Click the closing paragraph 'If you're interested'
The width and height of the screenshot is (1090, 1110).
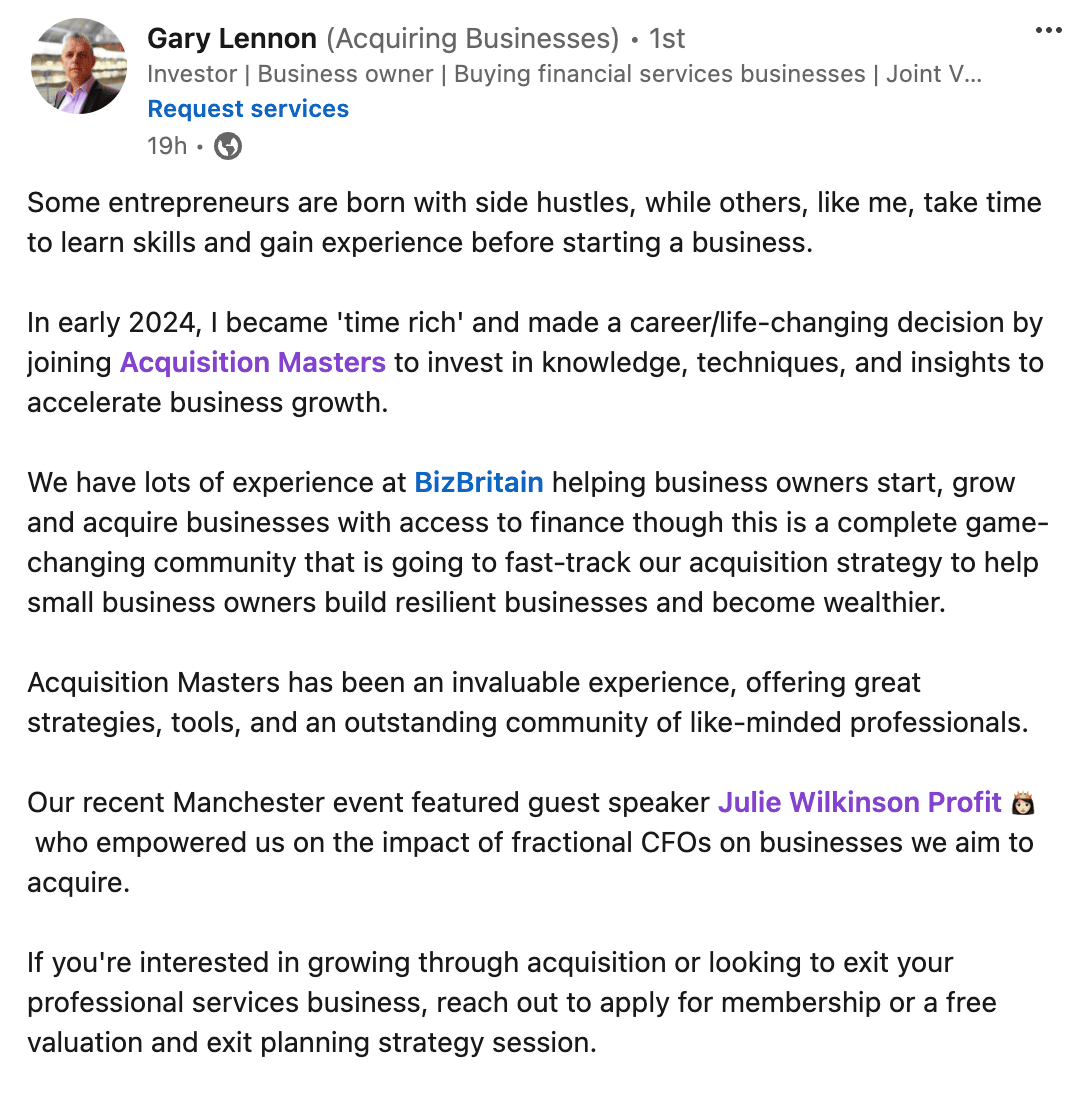click(x=512, y=1002)
